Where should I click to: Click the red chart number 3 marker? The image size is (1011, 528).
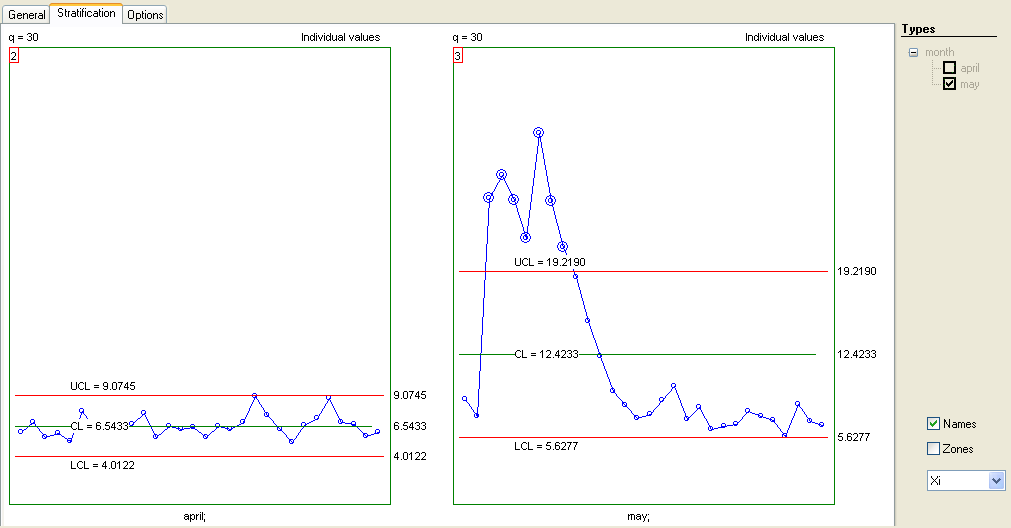[458, 57]
